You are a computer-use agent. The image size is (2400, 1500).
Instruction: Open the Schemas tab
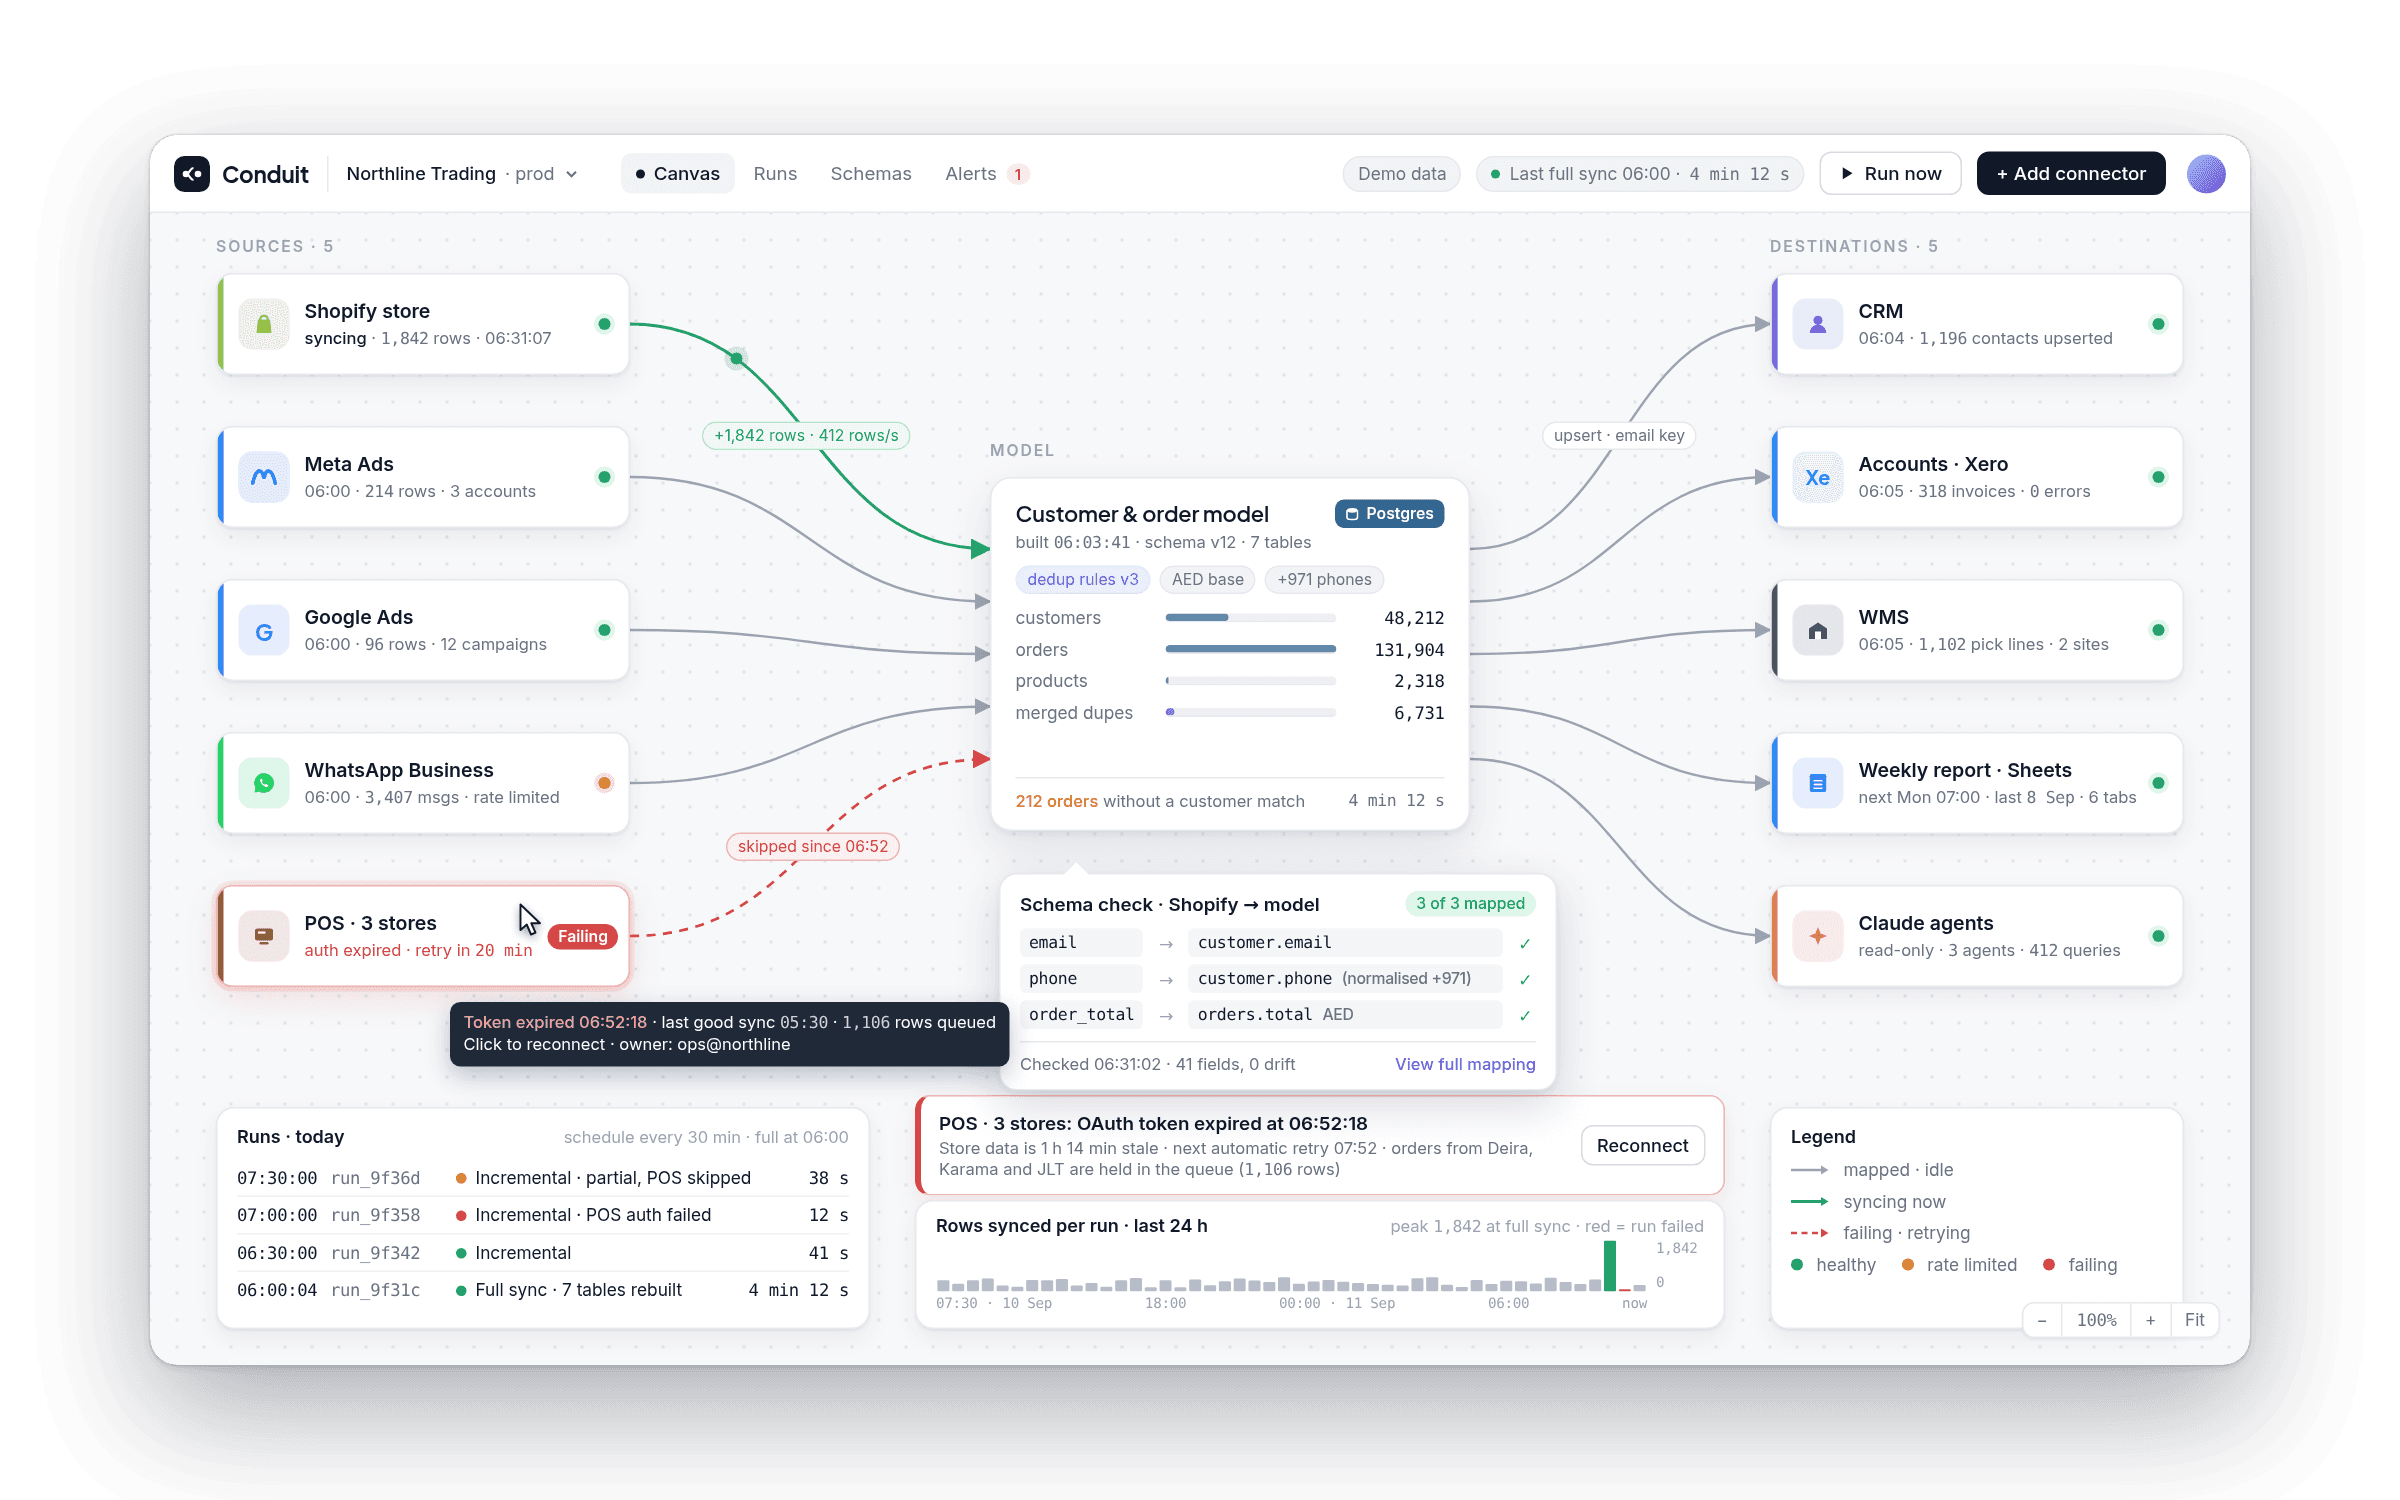pos(871,174)
